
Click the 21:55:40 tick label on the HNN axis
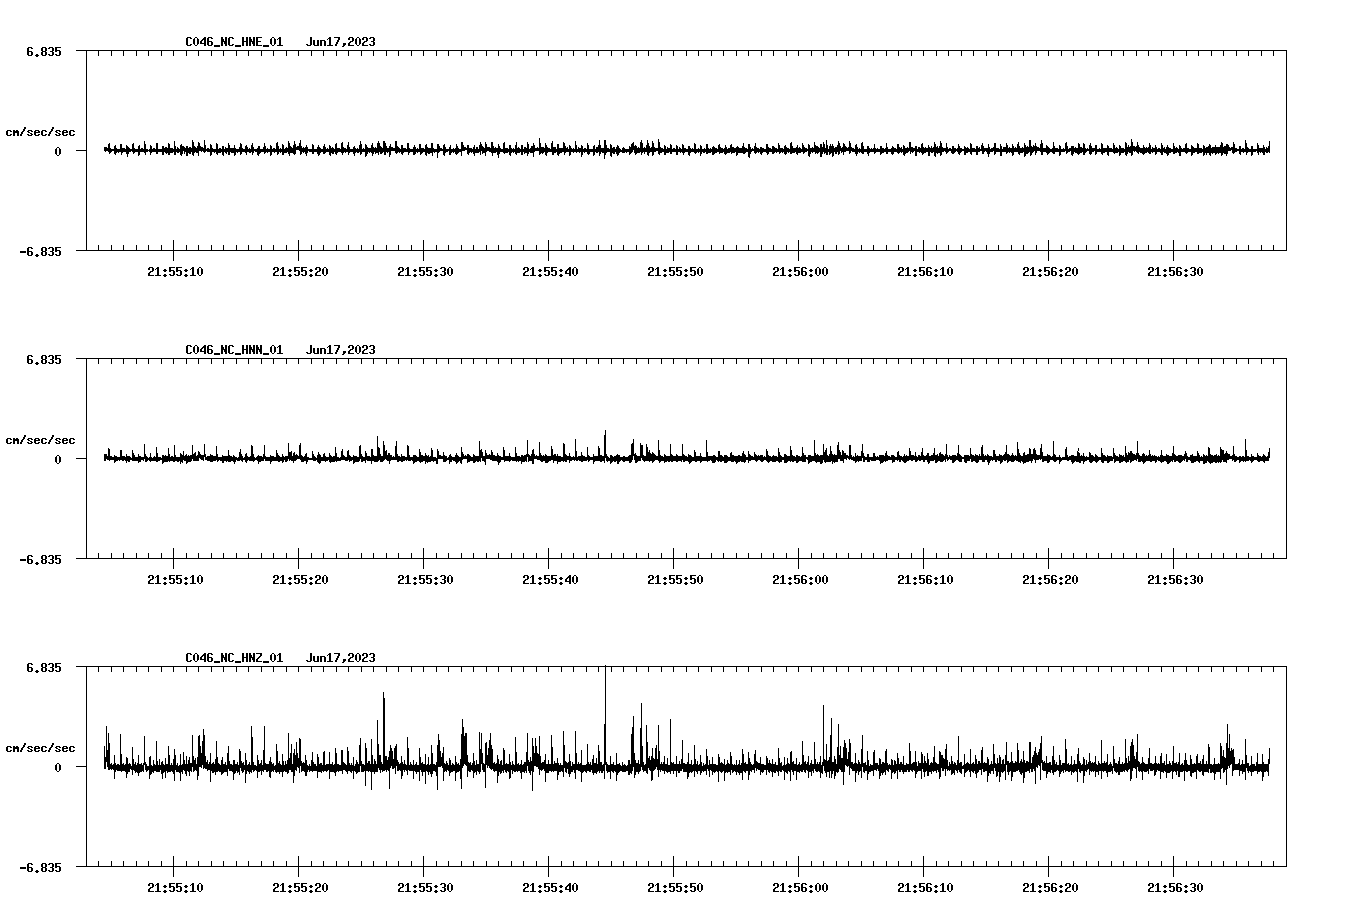coord(549,577)
